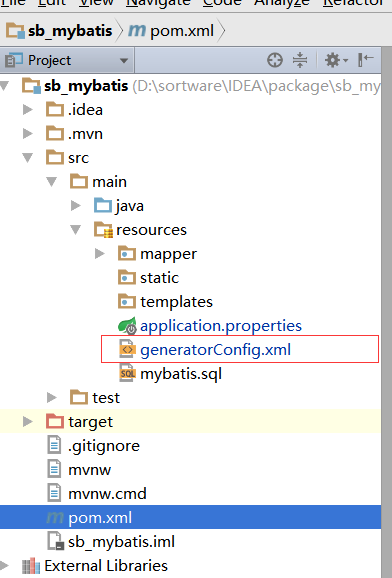The width and height of the screenshot is (392, 578).
Task: Expand the java folder arrow
Action: [76, 206]
